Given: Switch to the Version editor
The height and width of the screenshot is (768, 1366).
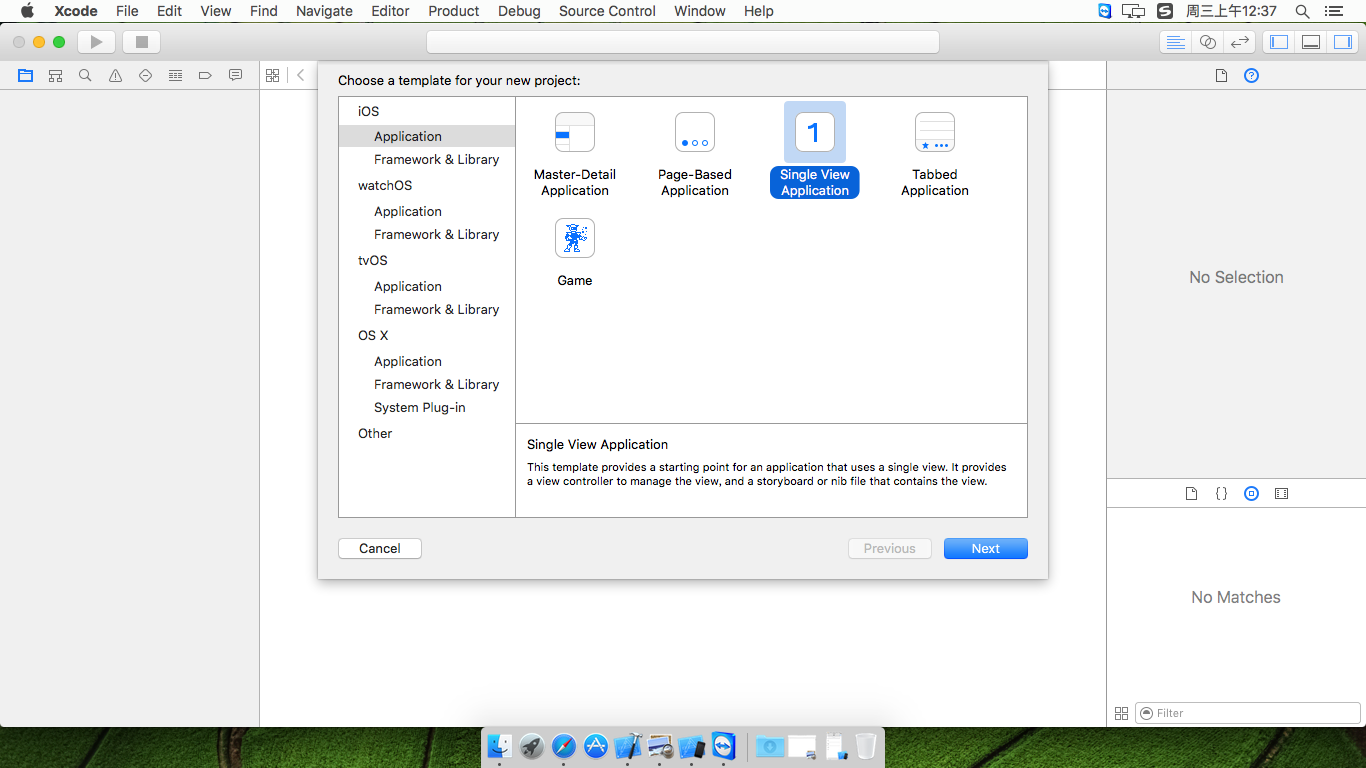Looking at the screenshot, I should 1240,42.
